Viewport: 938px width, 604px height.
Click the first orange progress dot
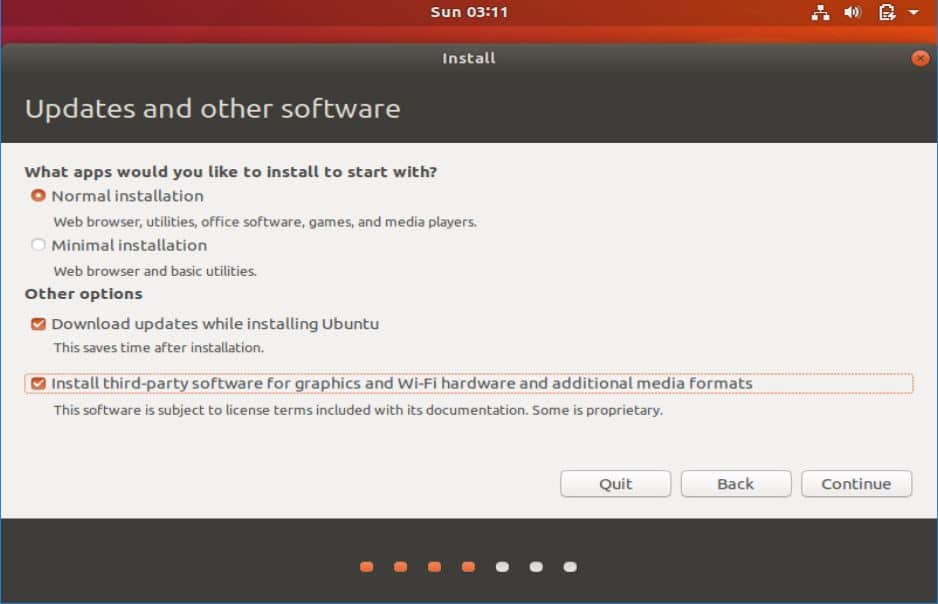(367, 566)
